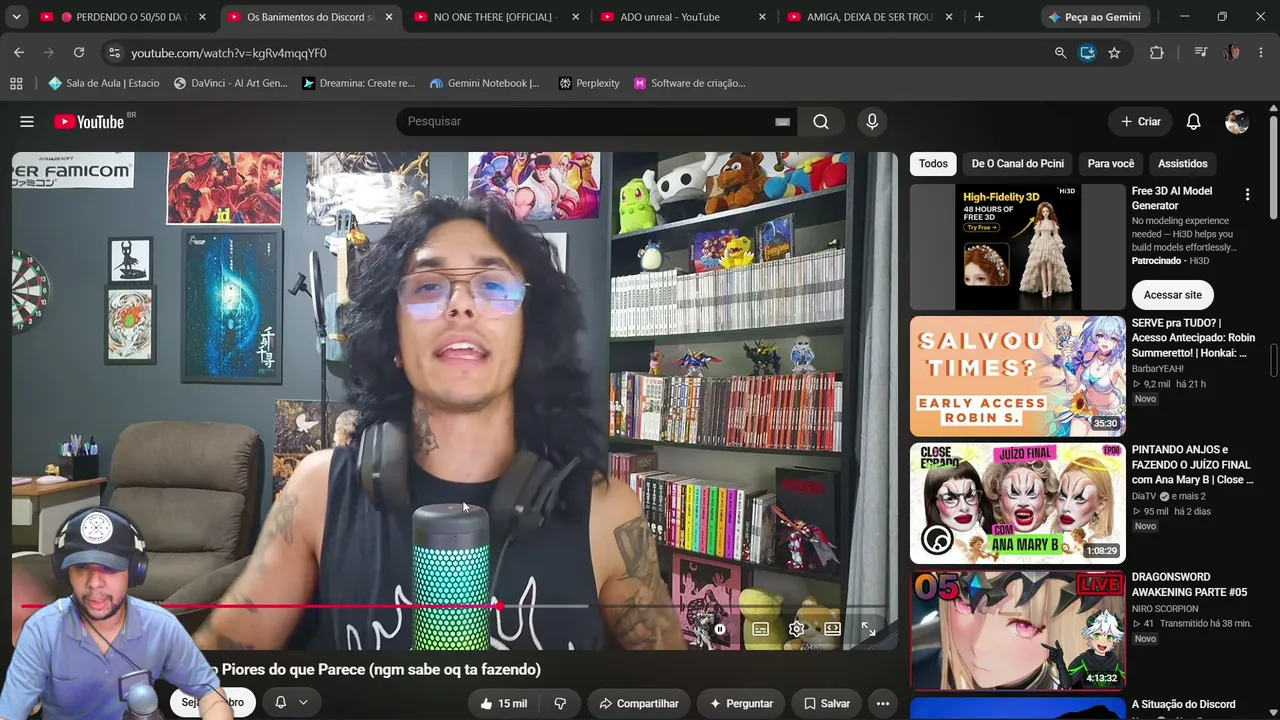Open the Sala de Aula | Estacio bookmark
This screenshot has width=1280, height=720.
tap(104, 83)
